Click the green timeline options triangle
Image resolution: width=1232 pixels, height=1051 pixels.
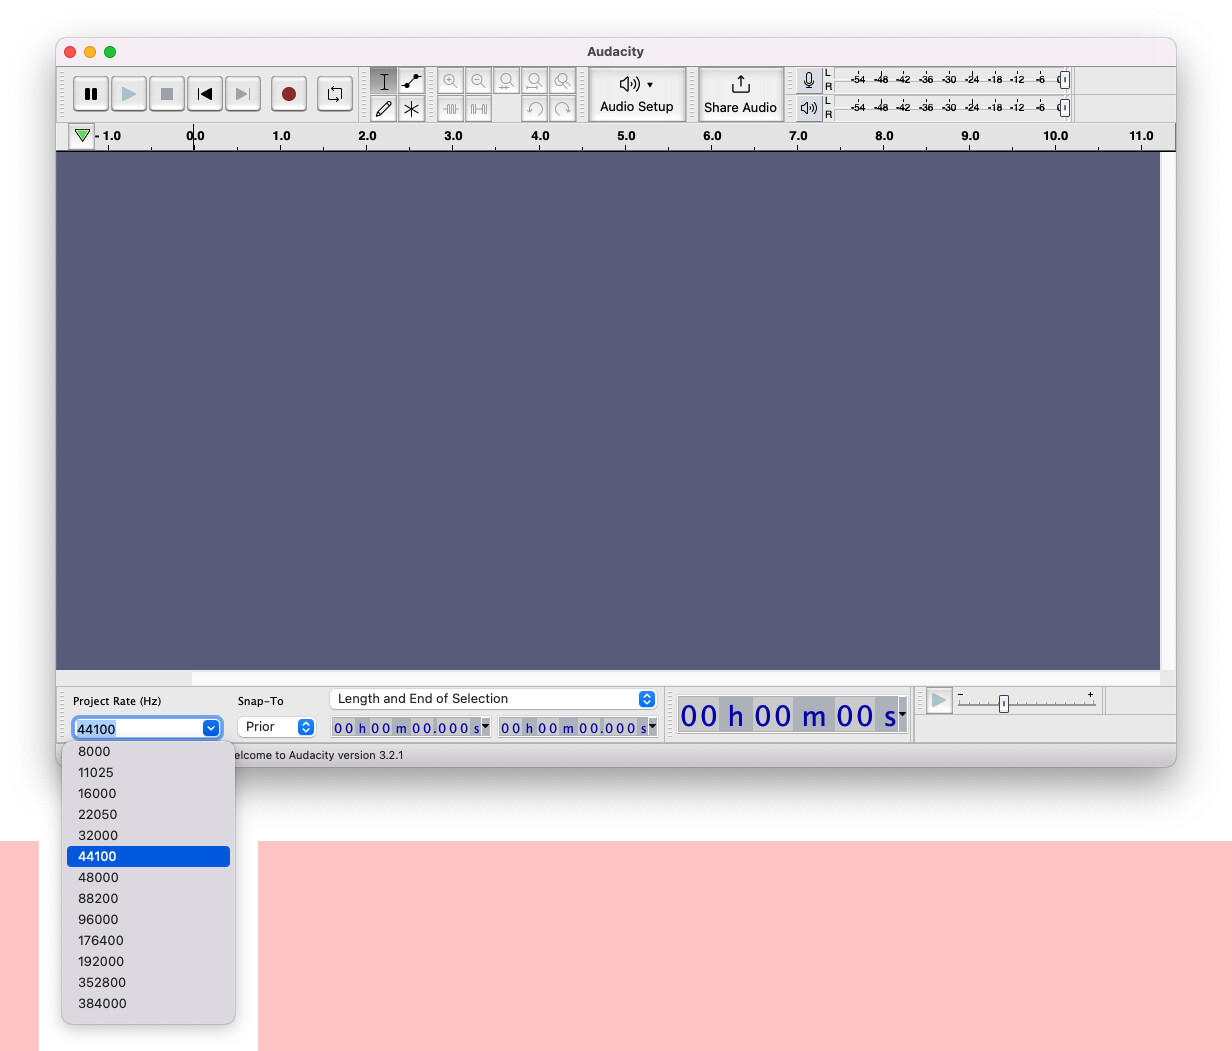82,136
